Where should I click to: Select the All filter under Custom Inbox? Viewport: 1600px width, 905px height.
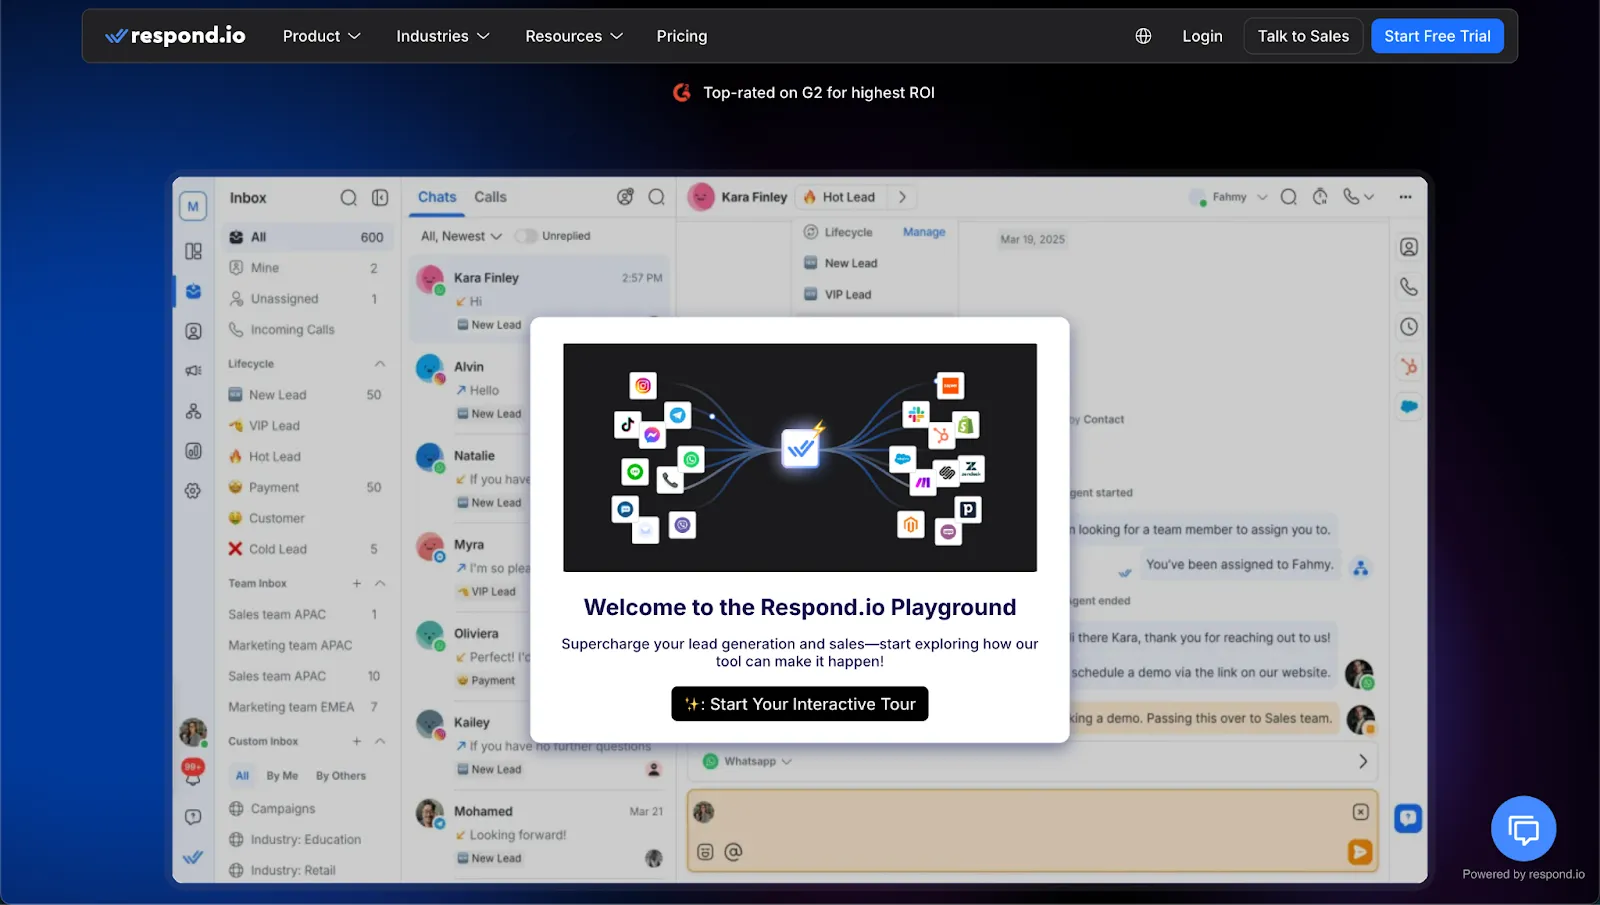click(242, 776)
